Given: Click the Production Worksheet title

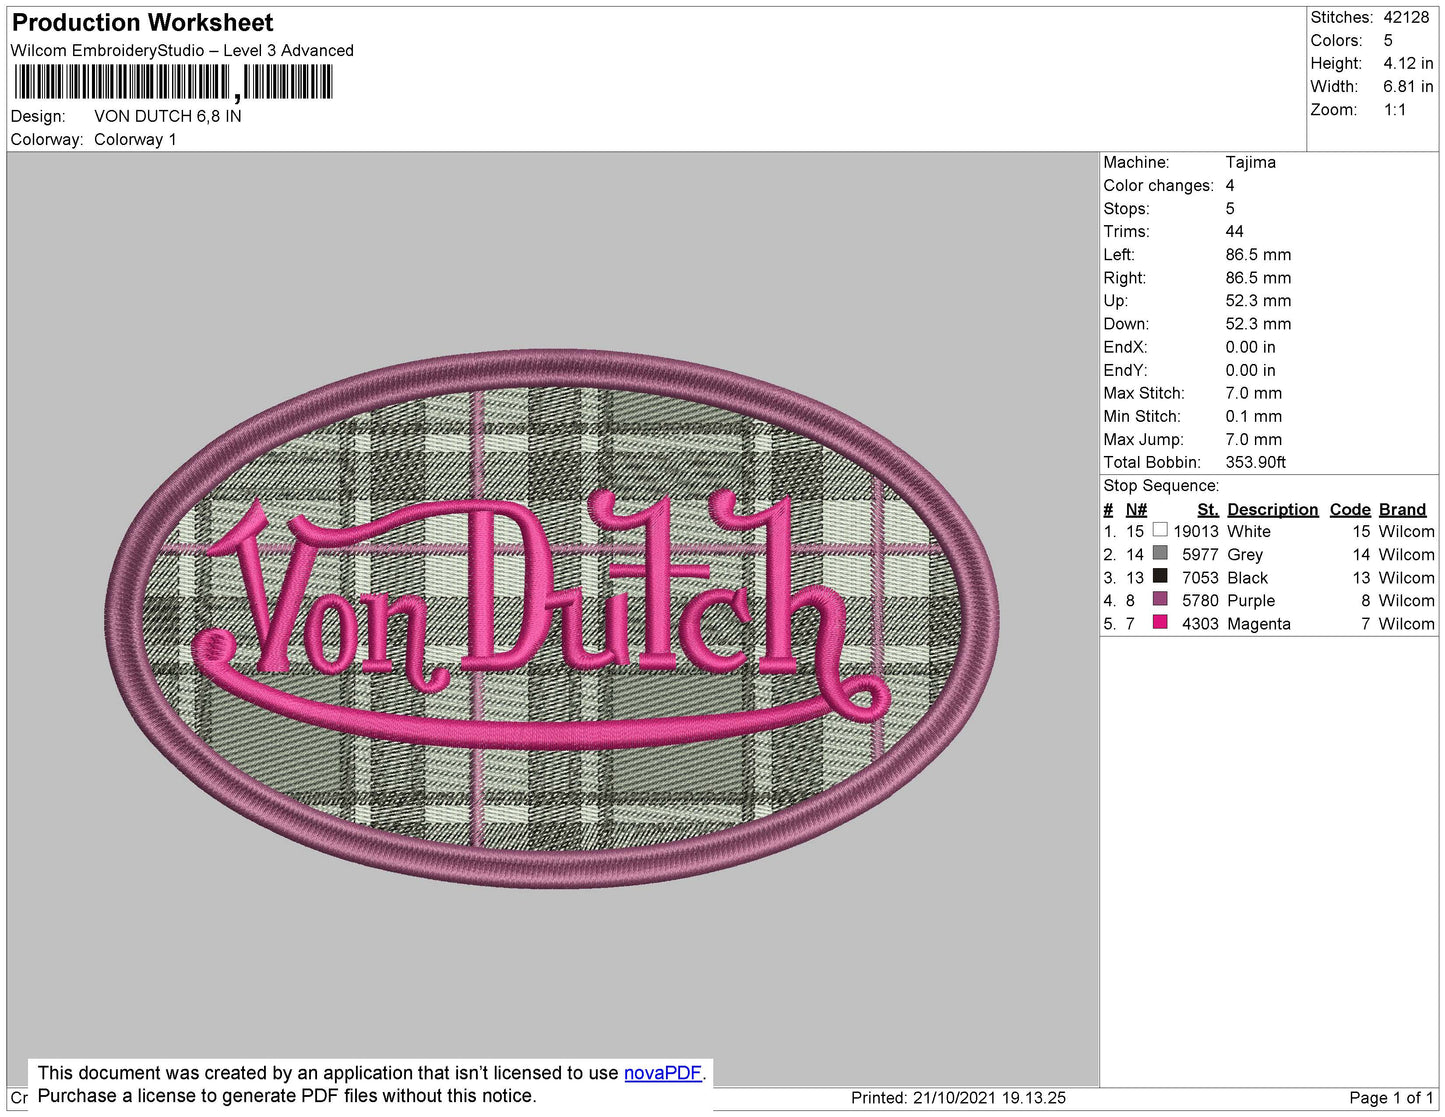Looking at the screenshot, I should tap(142, 22).
